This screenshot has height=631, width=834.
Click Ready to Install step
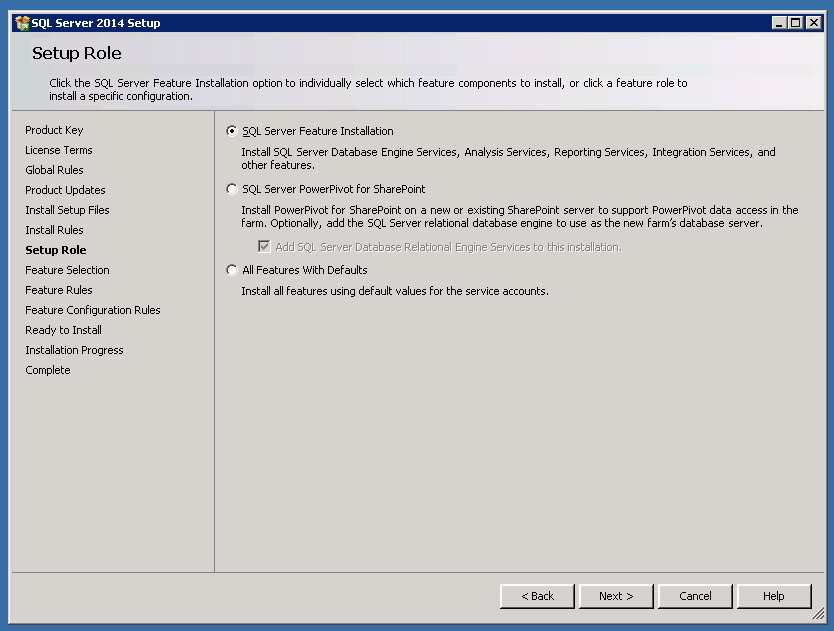63,330
